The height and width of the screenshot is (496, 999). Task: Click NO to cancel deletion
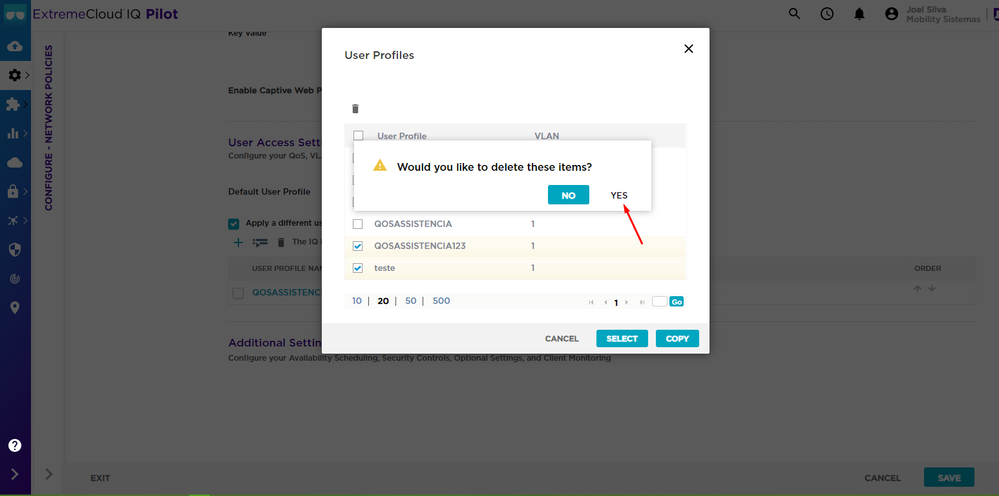(568, 195)
